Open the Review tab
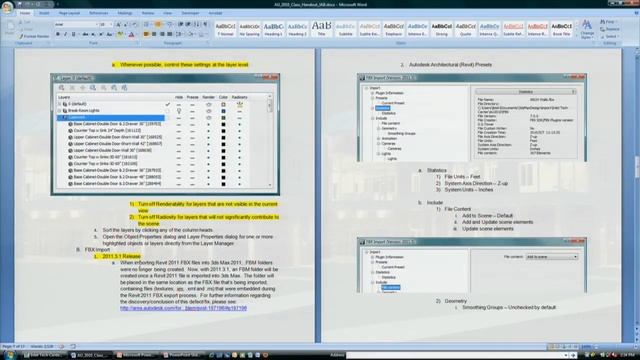 (148, 13)
